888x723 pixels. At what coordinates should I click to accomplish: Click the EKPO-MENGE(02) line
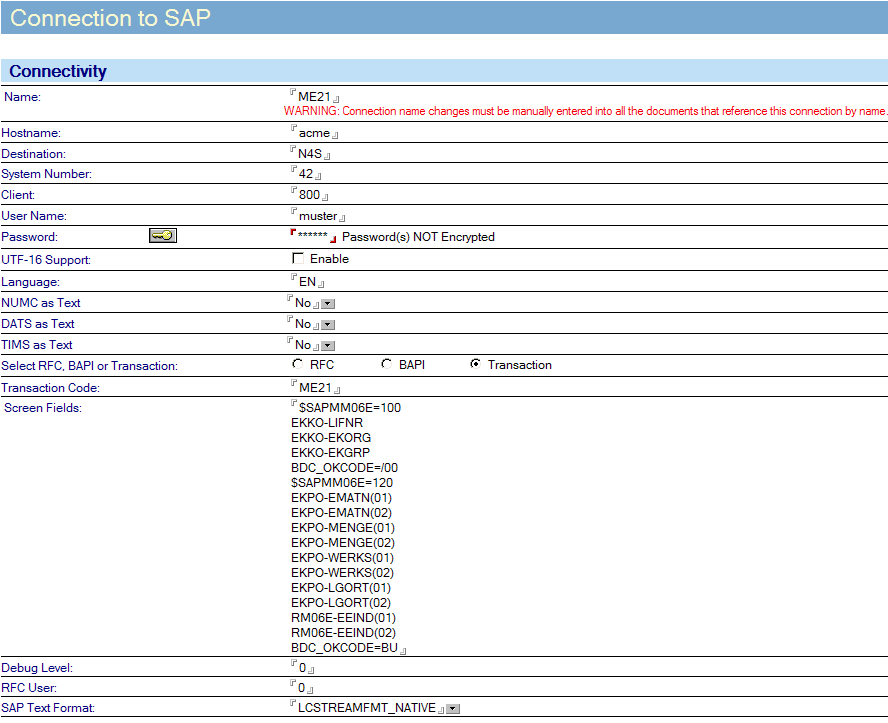click(343, 543)
